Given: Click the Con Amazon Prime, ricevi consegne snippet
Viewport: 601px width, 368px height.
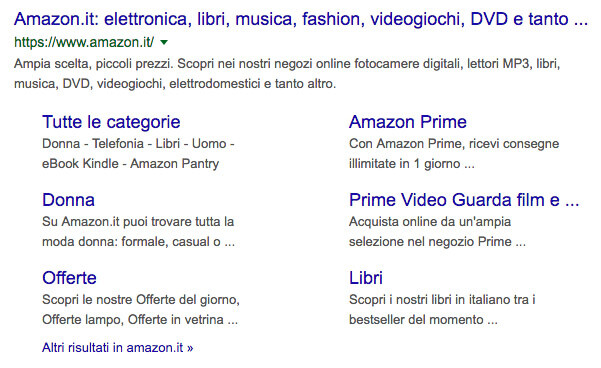Looking at the screenshot, I should click(x=454, y=154).
